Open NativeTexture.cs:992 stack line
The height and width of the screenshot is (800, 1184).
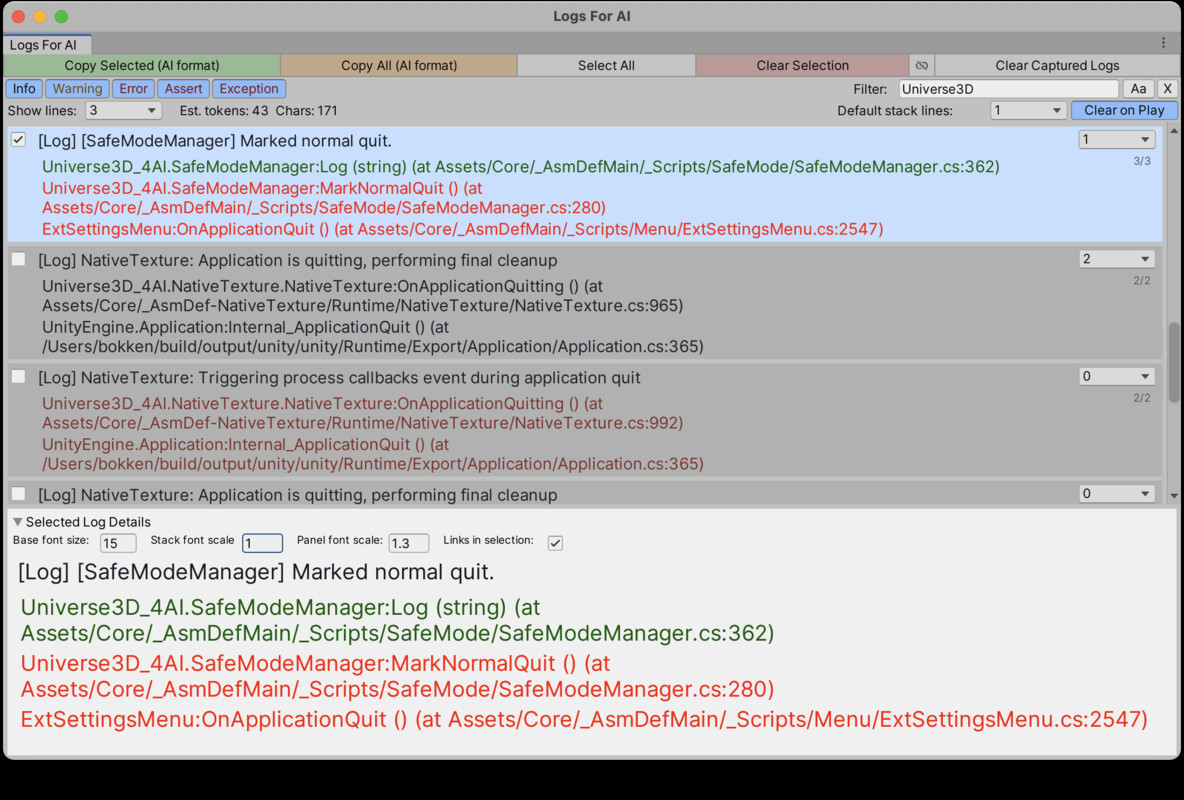click(362, 413)
